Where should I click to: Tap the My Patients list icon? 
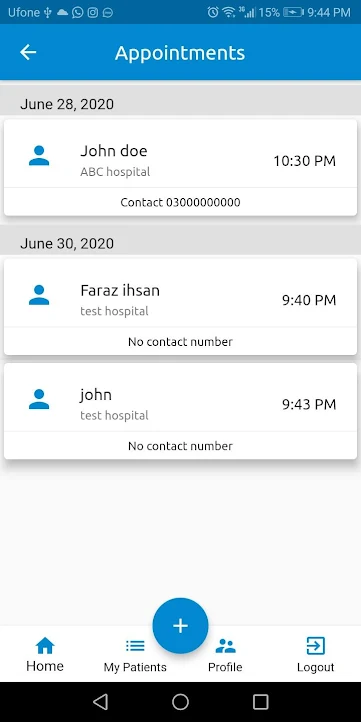coord(135,646)
